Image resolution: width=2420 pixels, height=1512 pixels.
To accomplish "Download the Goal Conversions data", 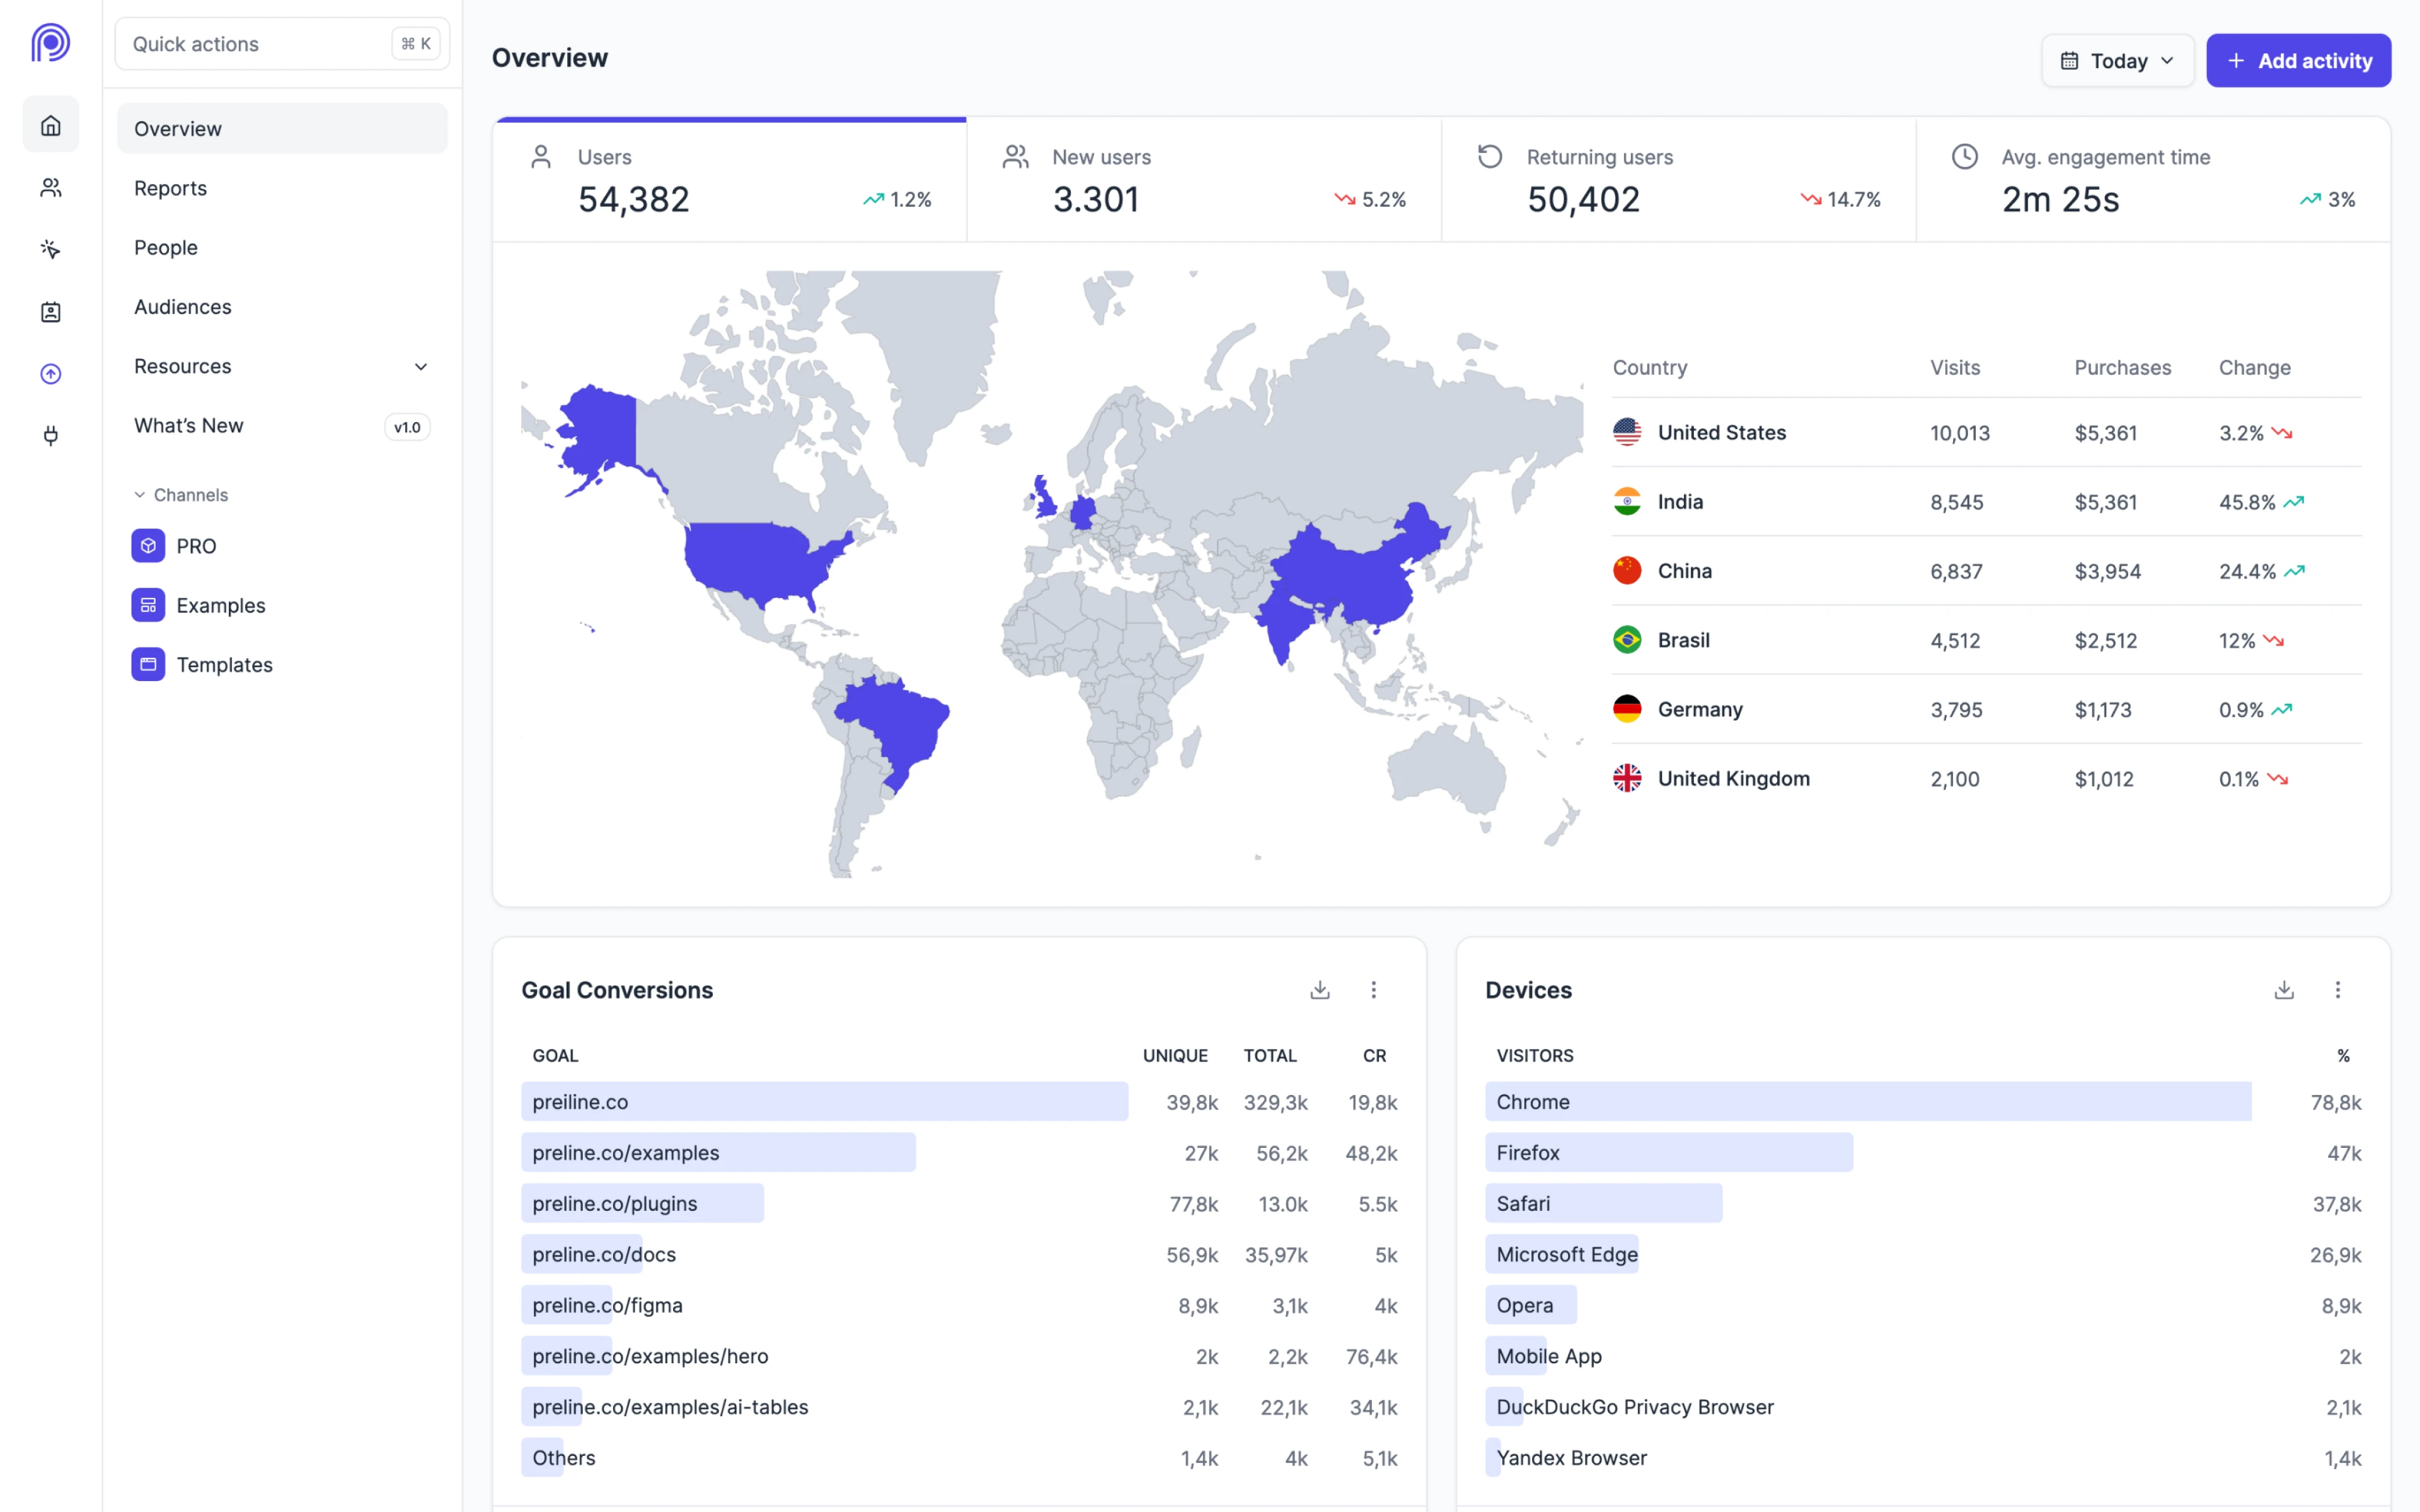I will pos(1319,990).
